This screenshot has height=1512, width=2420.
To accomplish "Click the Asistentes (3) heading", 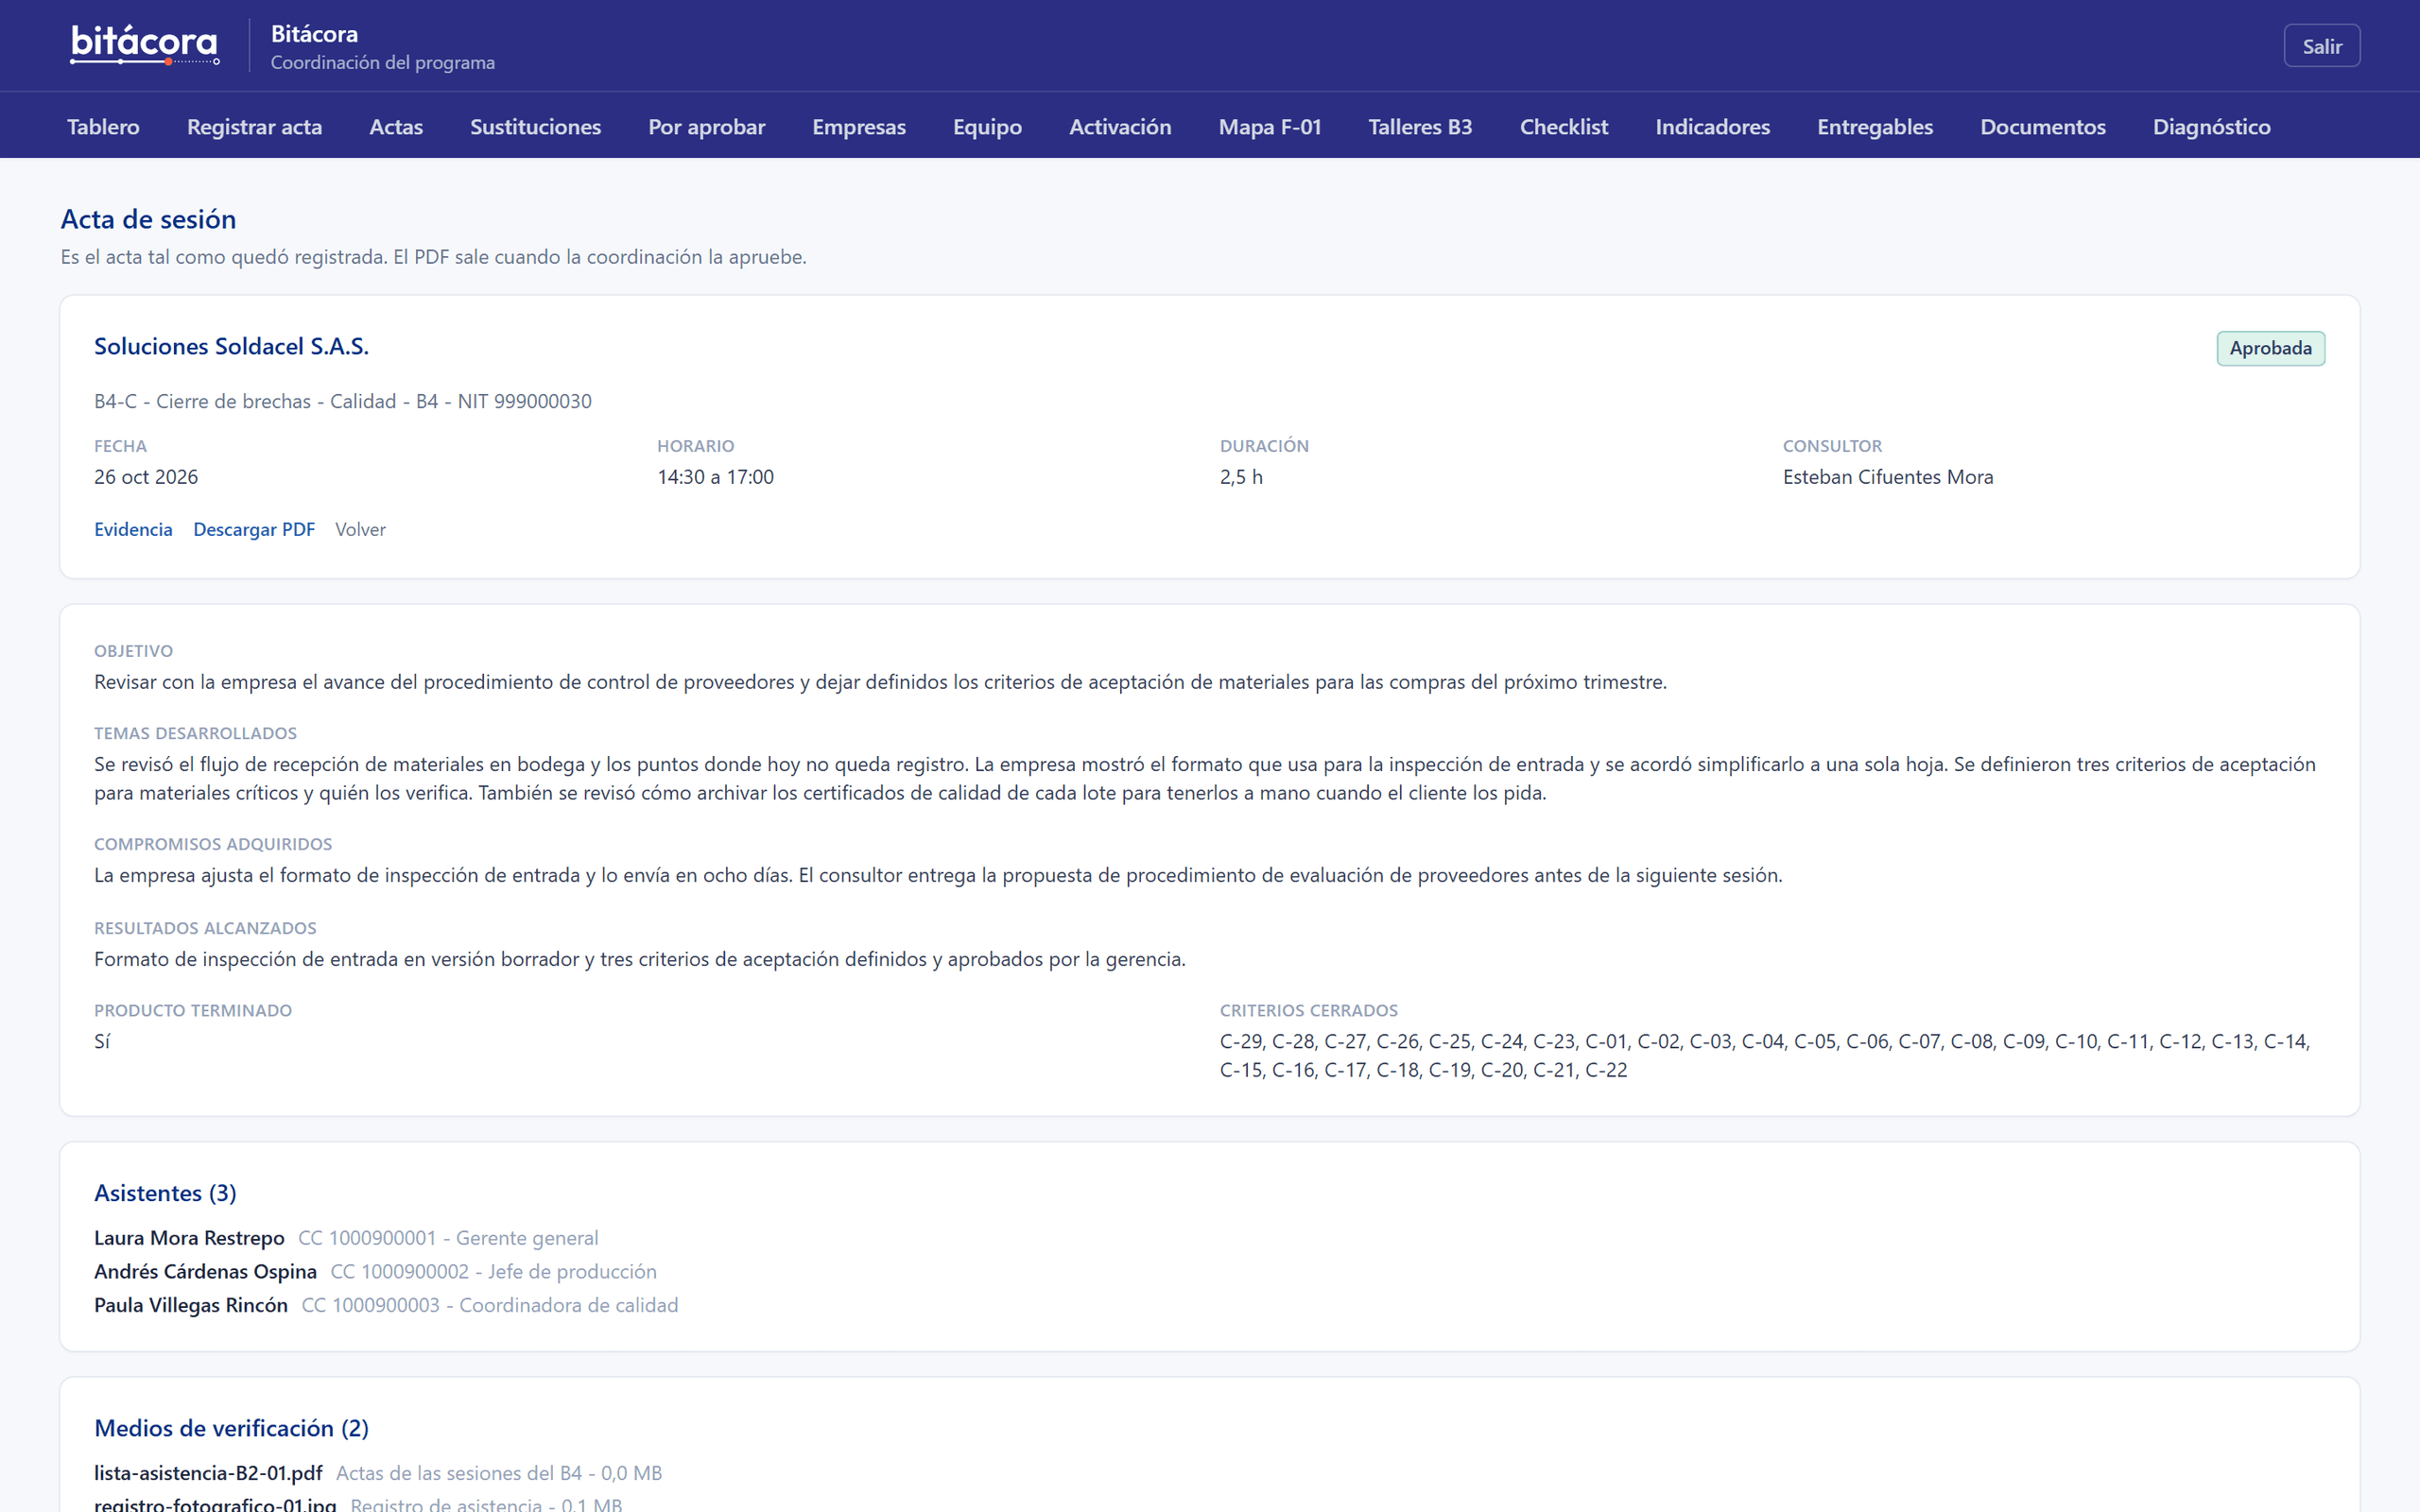I will [165, 1193].
